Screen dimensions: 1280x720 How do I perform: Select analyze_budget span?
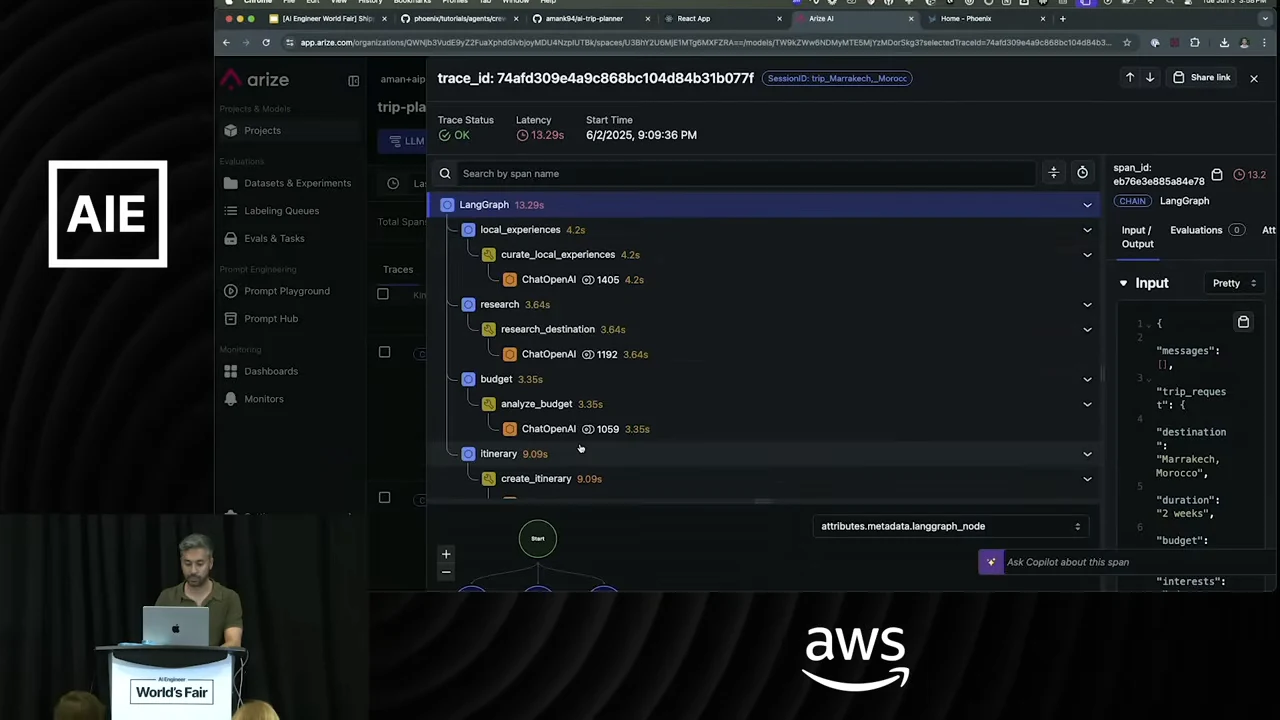[765, 404]
